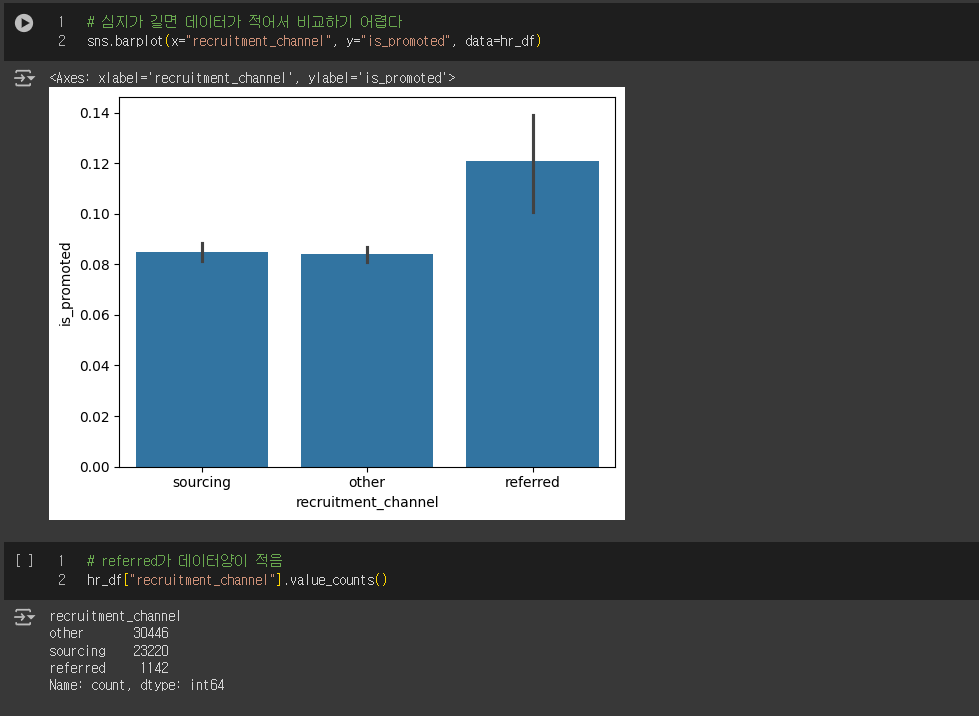Click the error bar on the sourcing bar

pyautogui.click(x=202, y=253)
